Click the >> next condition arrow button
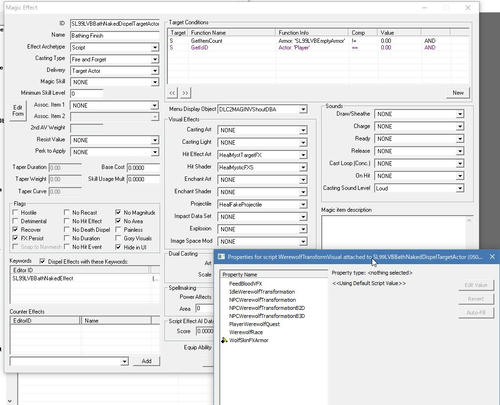The width and height of the screenshot is (500, 405). click(x=185, y=93)
